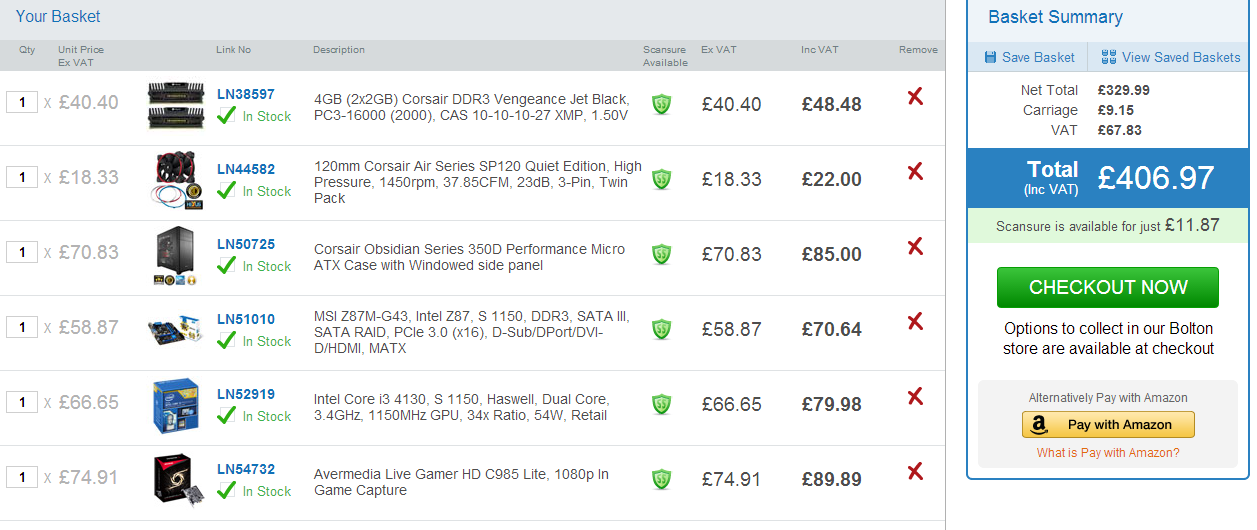
Task: Click Scansure shield icon for MSI Z87M-G43
Action: pyautogui.click(x=661, y=329)
